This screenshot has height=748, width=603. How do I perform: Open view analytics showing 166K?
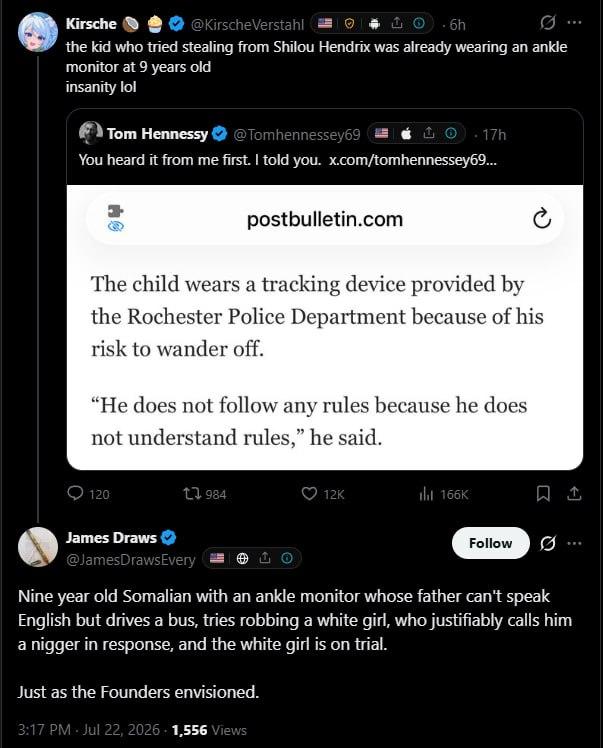426,494
